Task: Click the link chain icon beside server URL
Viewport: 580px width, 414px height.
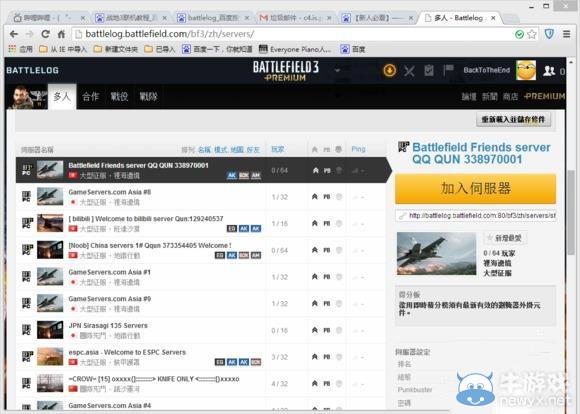Action: click(x=402, y=216)
